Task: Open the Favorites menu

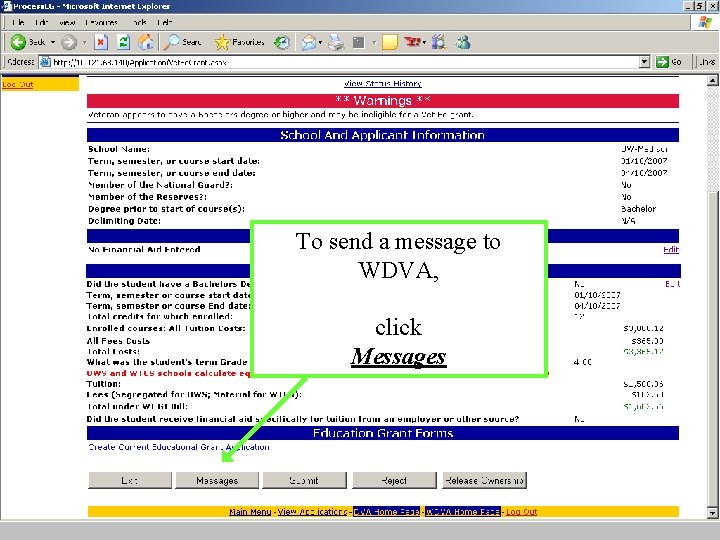Action: coord(101,22)
